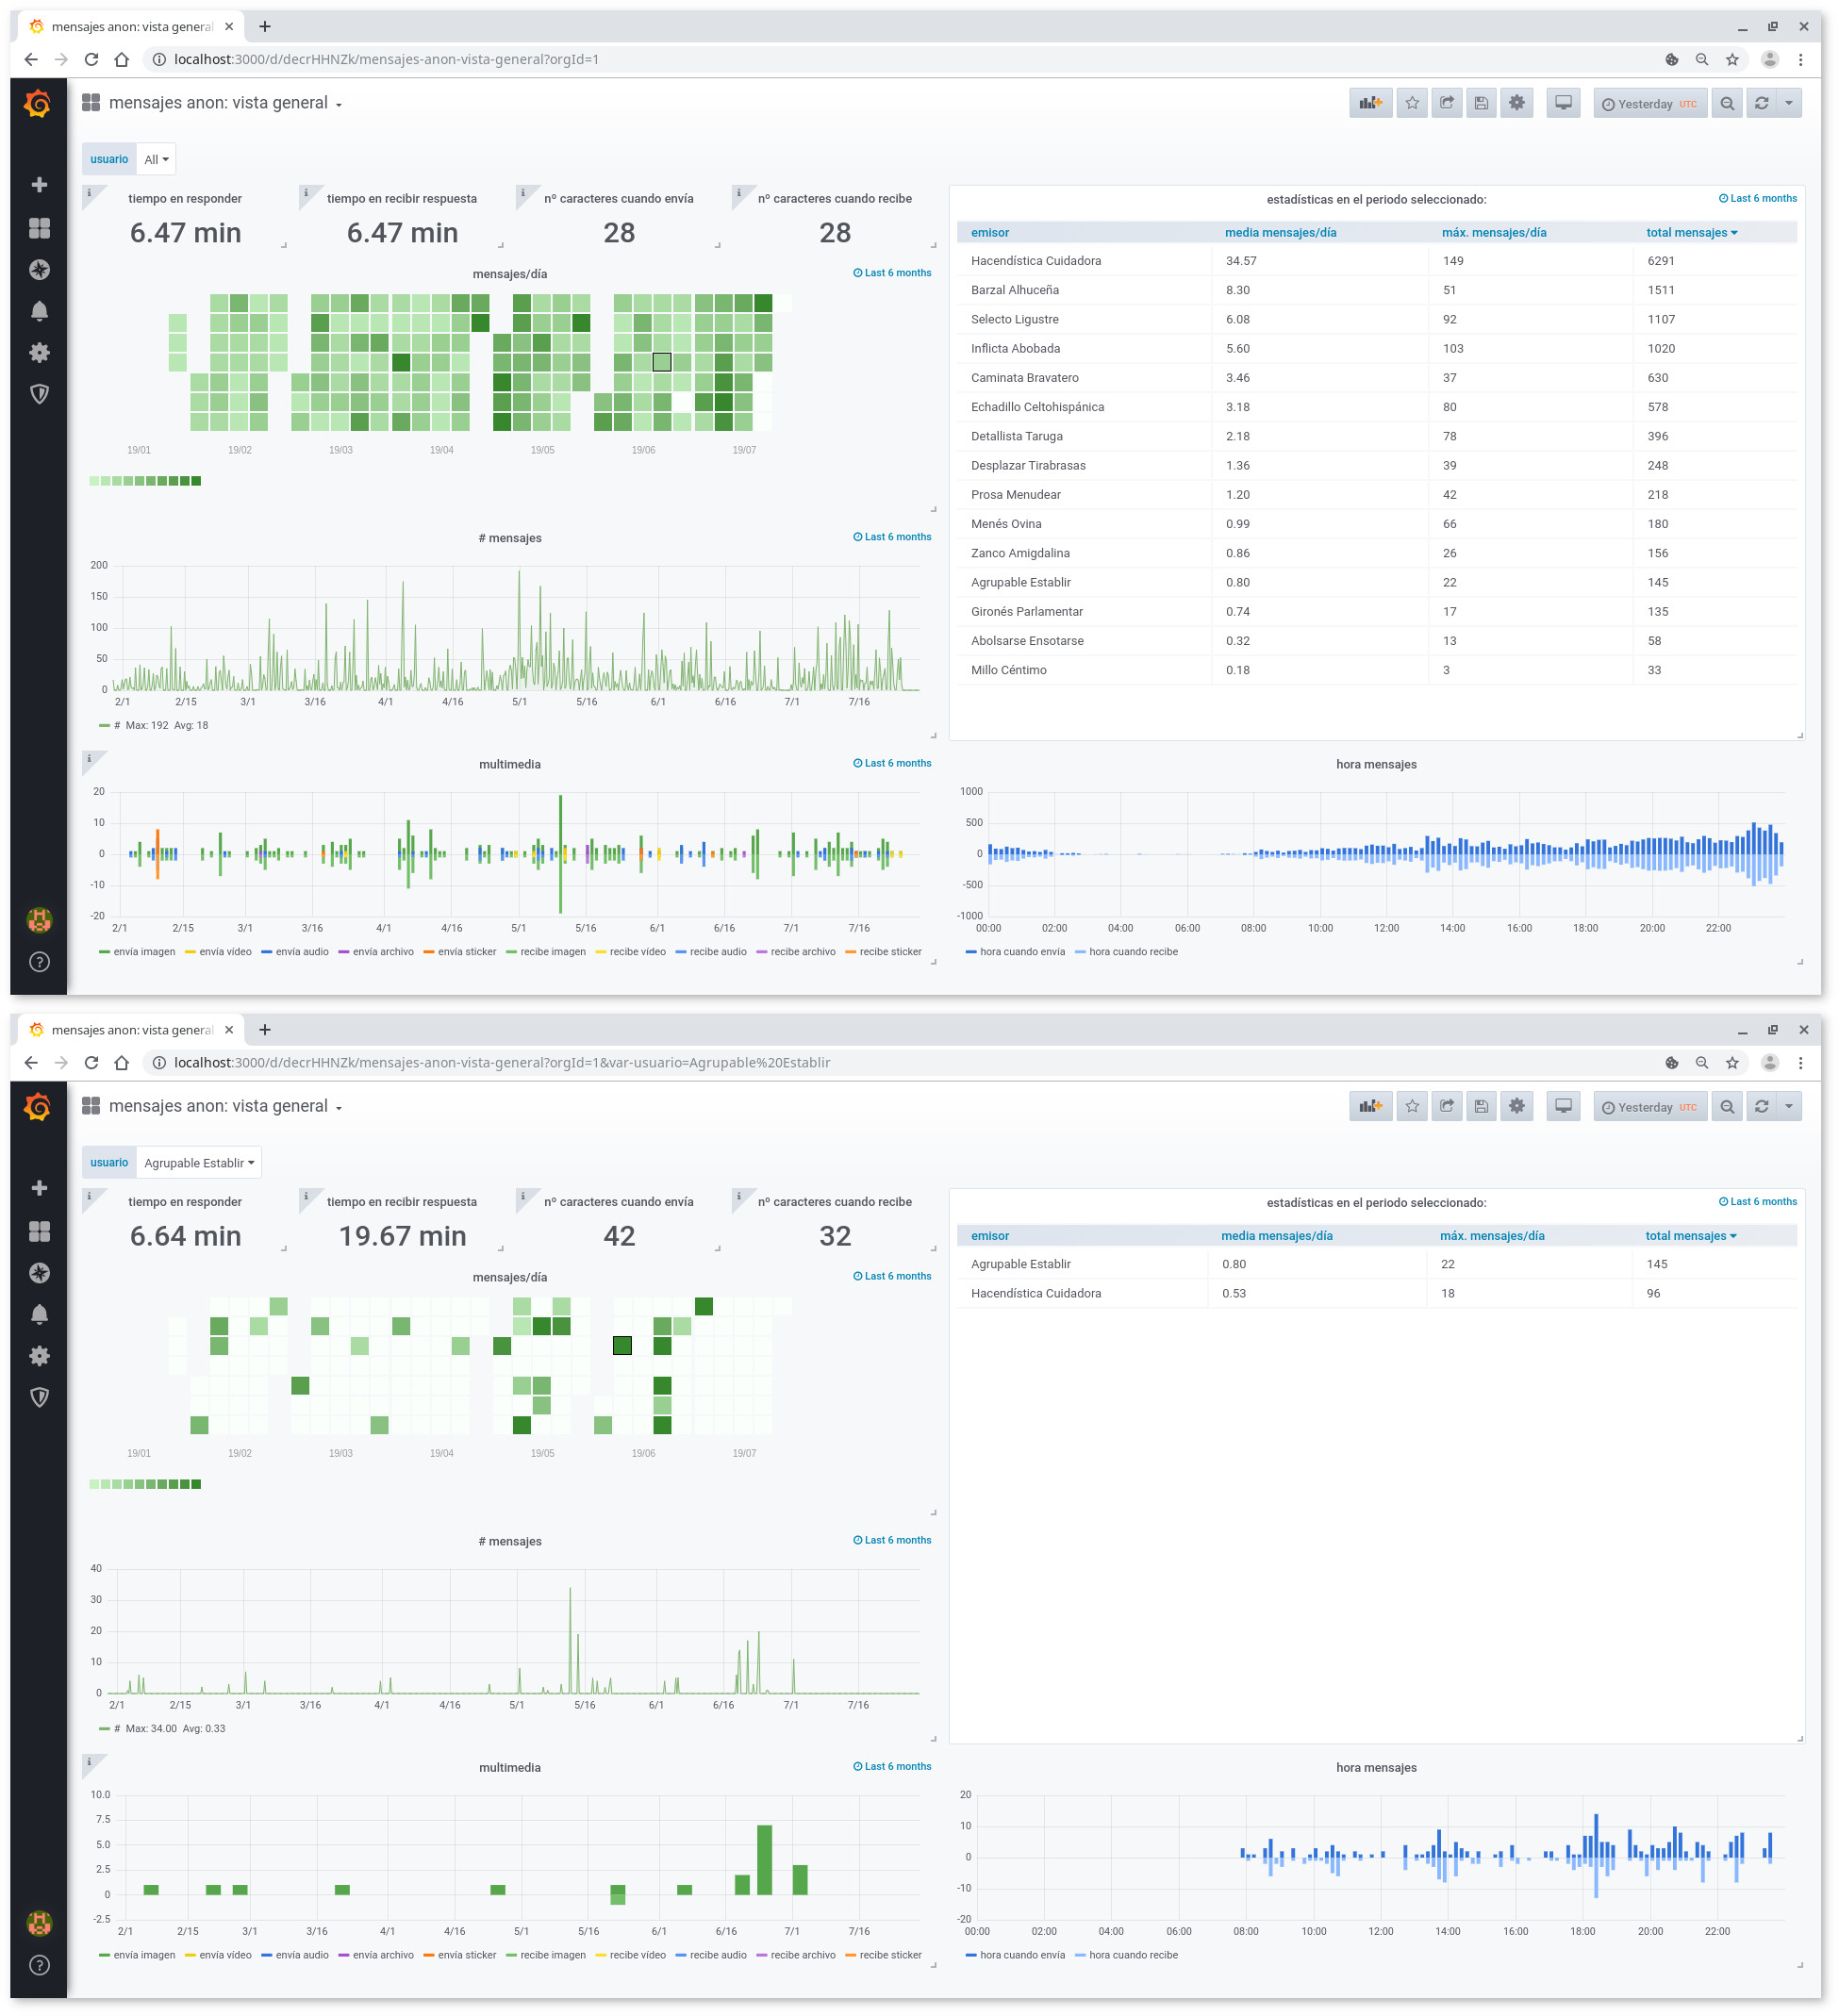
Task: Open the 'Yesterday UTC' time range picker
Action: (x=1649, y=104)
